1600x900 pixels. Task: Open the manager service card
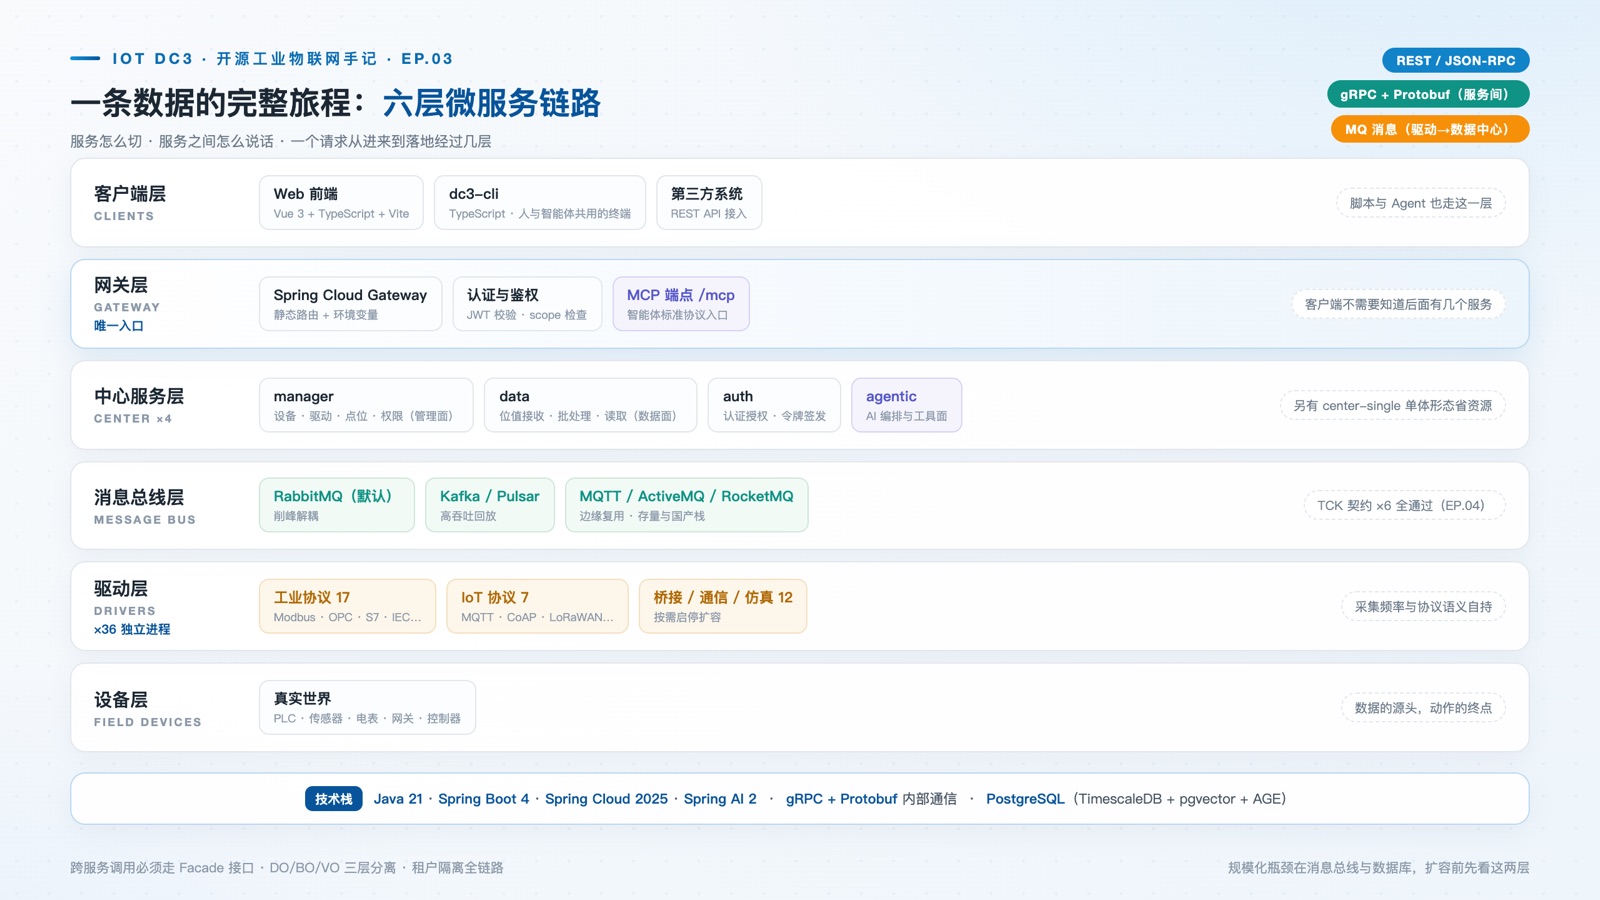click(366, 405)
